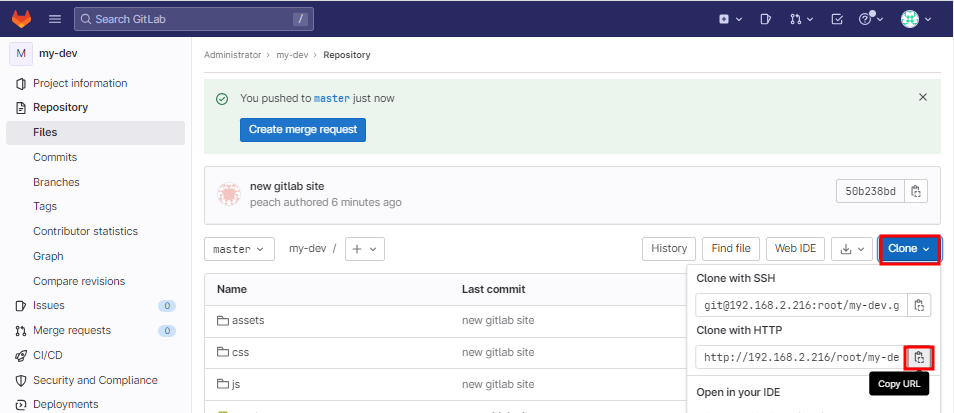Open the user avatar menu

[916, 19]
